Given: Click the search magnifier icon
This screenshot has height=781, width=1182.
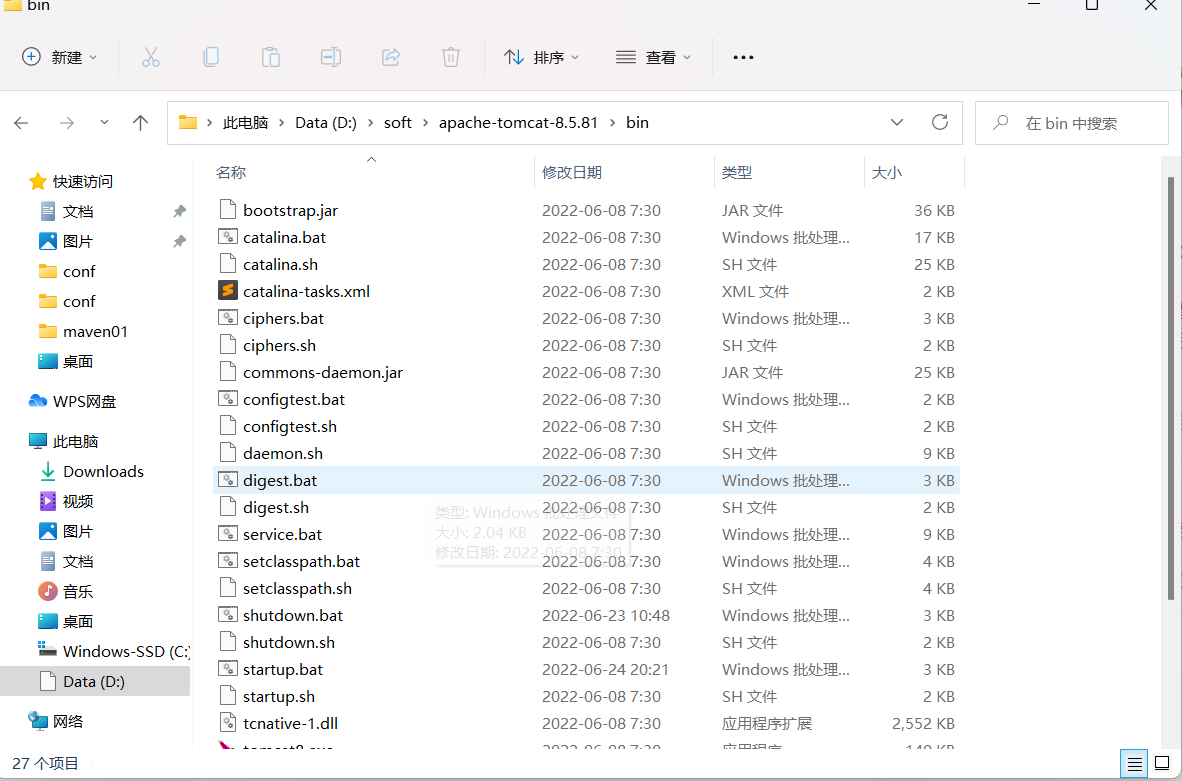Looking at the screenshot, I should tap(1000, 122).
